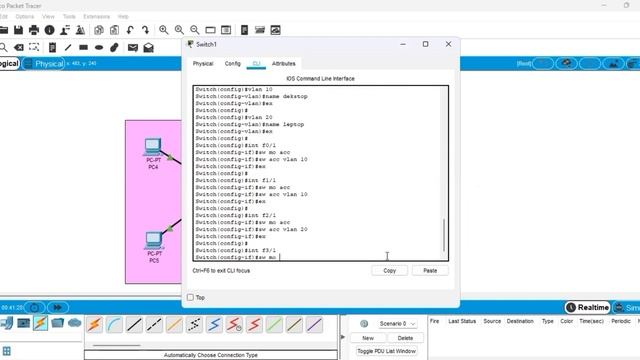Switch to Switch1 Config tab
Screen dimensions: 640x360
[x=233, y=64]
